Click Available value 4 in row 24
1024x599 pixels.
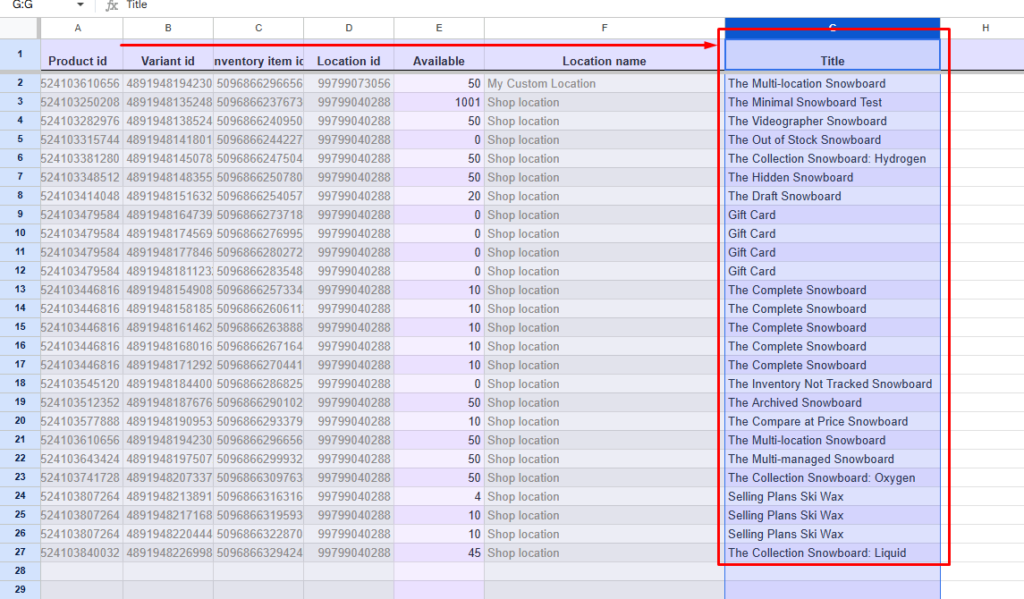439,496
